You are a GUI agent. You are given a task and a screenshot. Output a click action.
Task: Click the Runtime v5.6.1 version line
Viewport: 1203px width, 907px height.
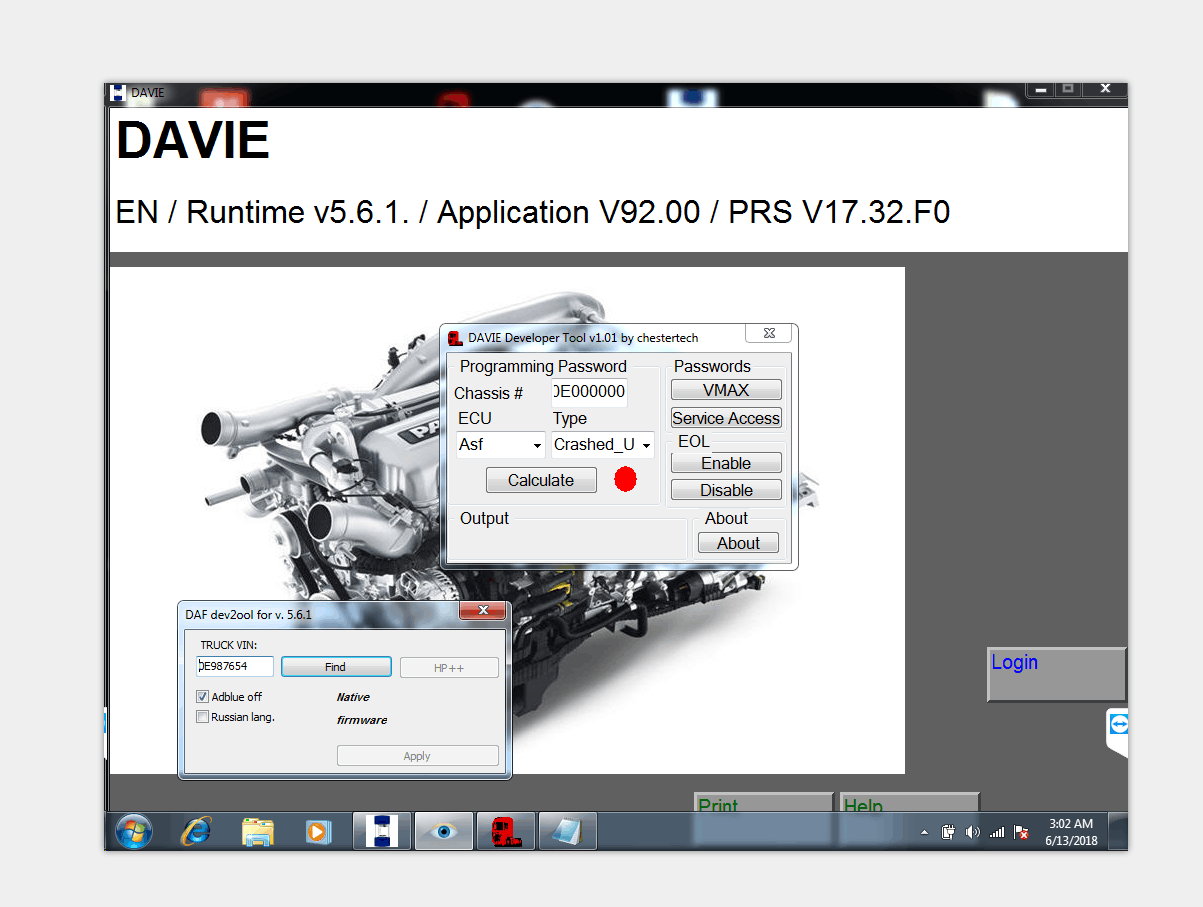(x=533, y=212)
